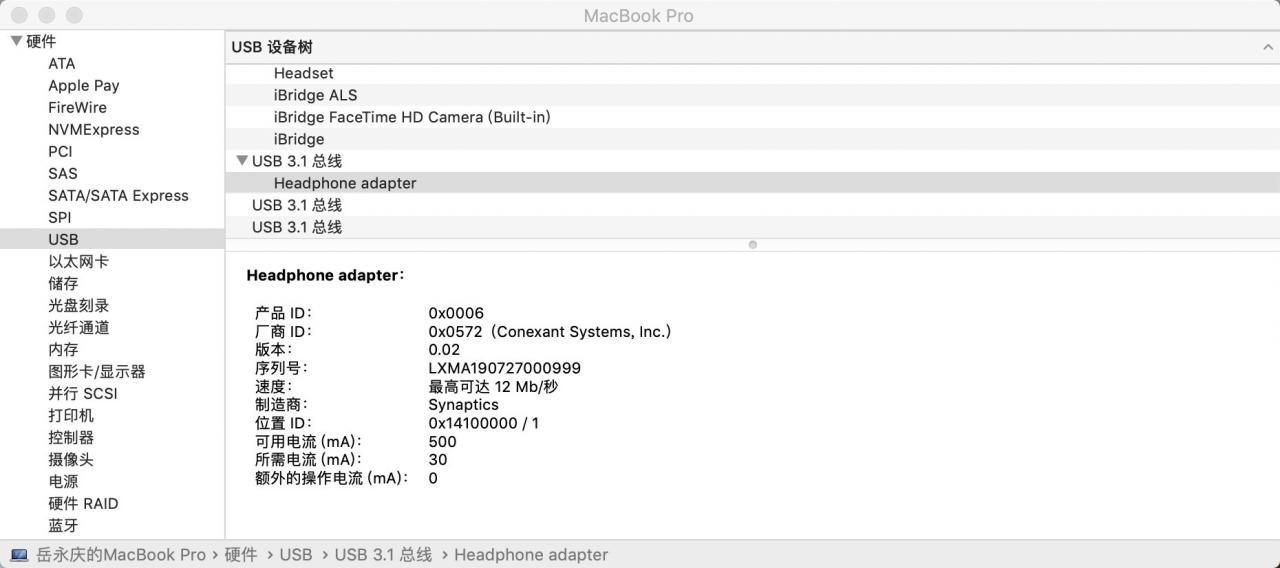Click the laptop icon in path bar

[x=19, y=555]
